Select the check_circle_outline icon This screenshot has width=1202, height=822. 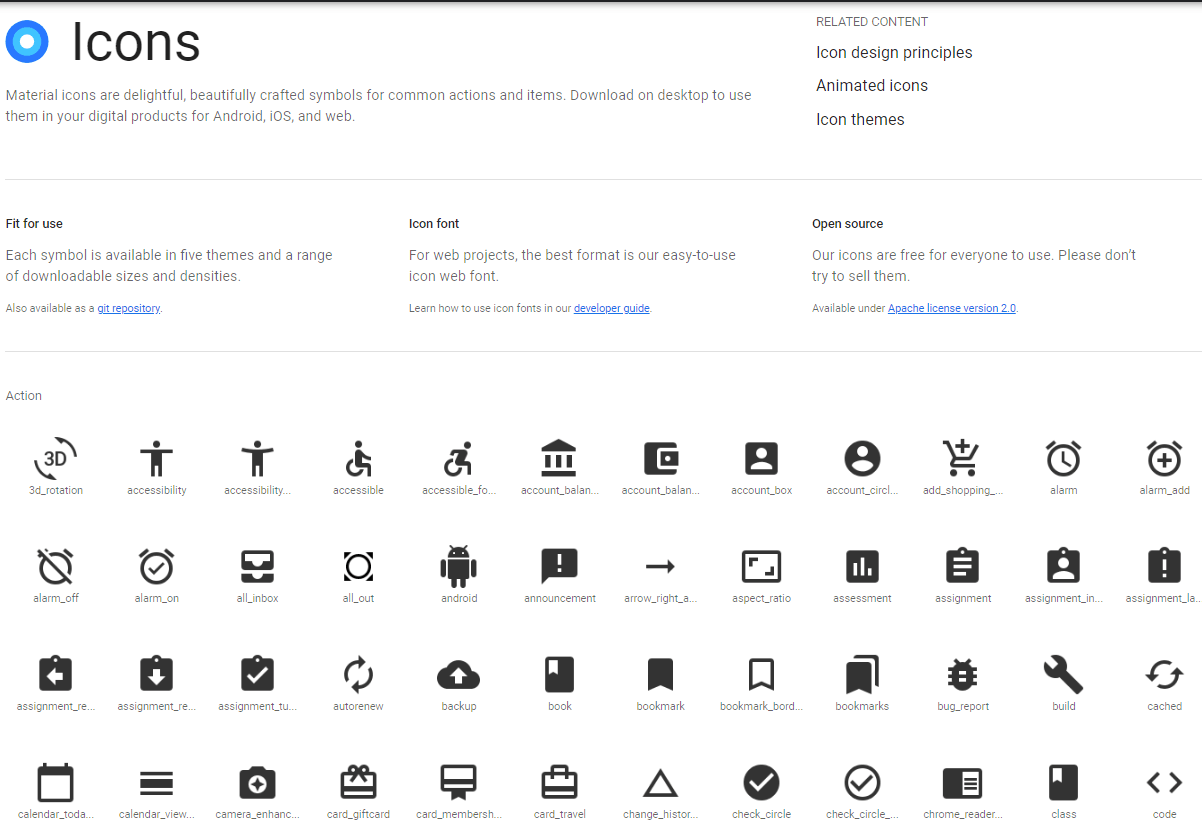point(862,782)
